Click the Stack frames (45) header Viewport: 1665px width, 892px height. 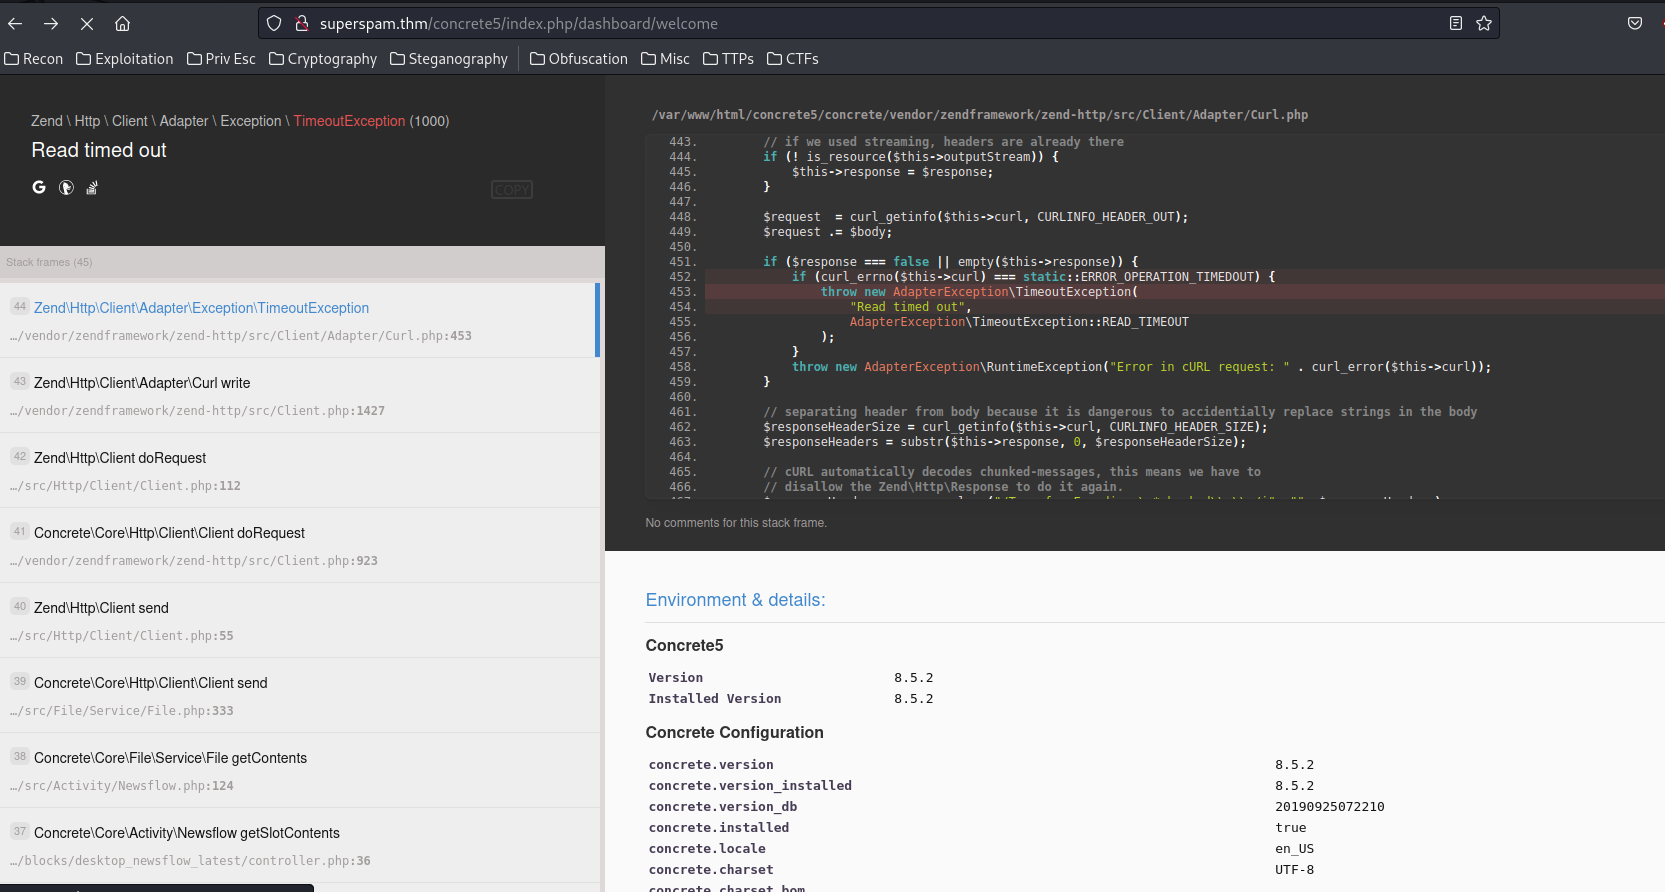[x=49, y=262]
